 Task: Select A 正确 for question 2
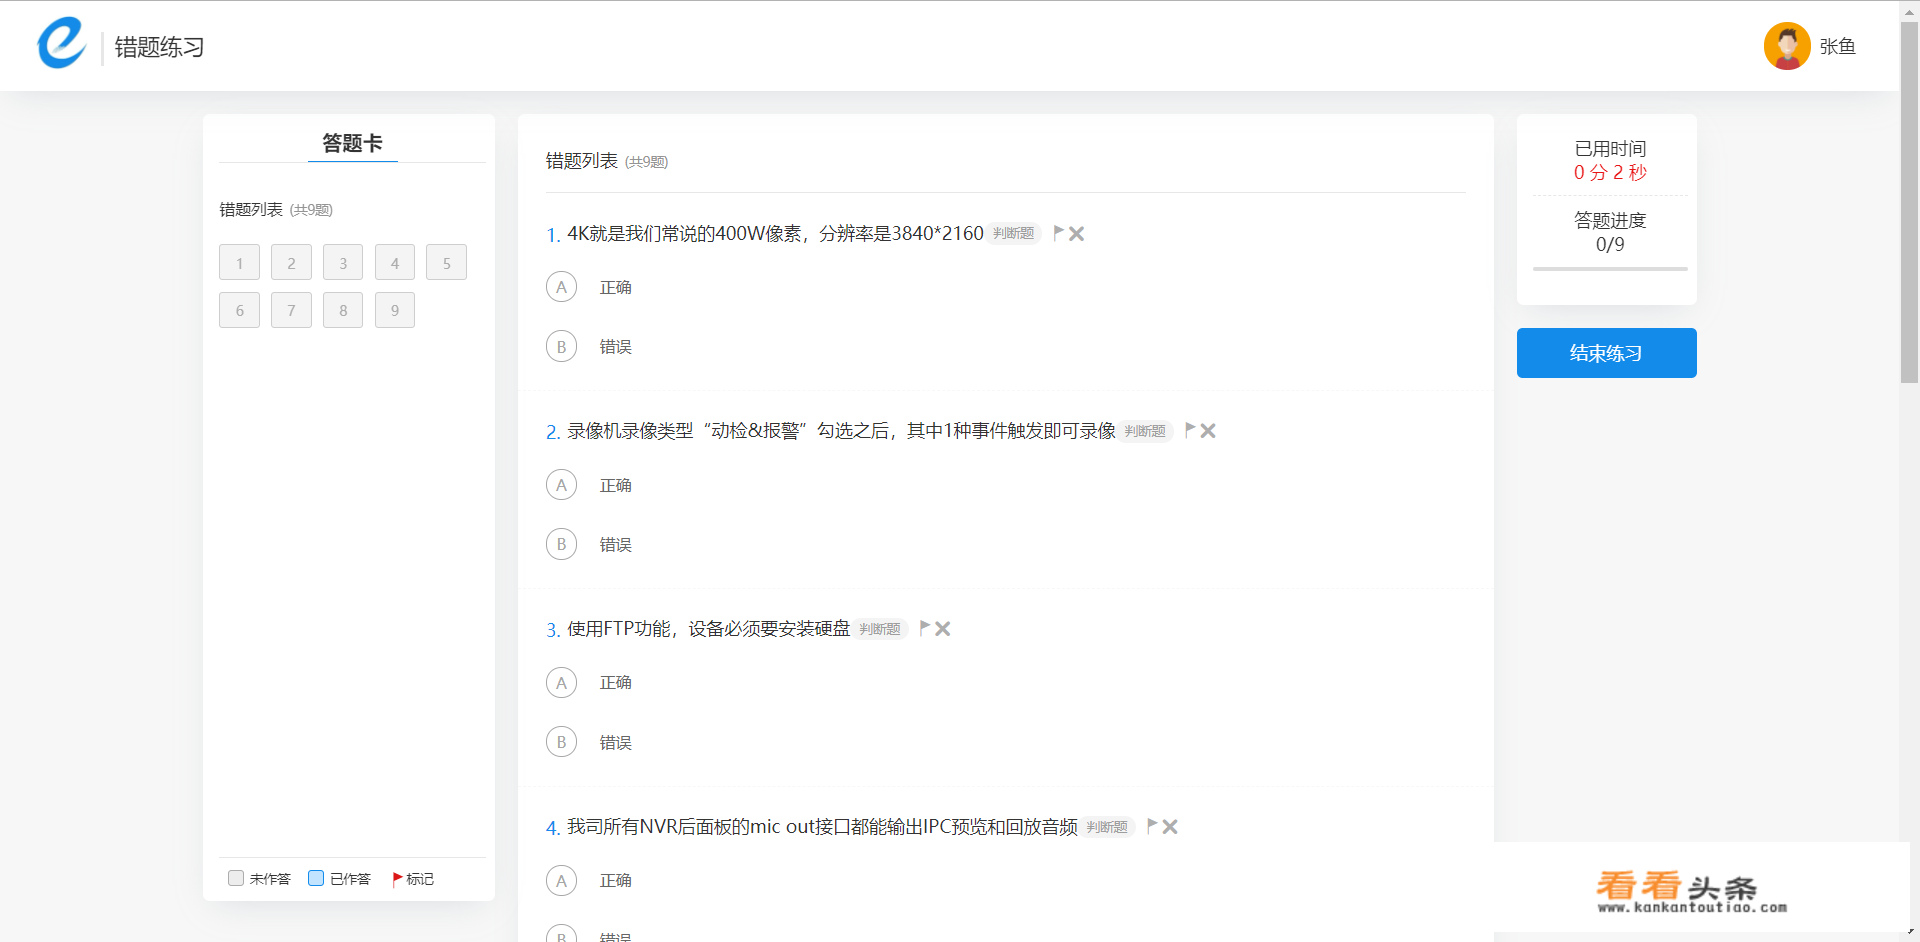tap(561, 485)
